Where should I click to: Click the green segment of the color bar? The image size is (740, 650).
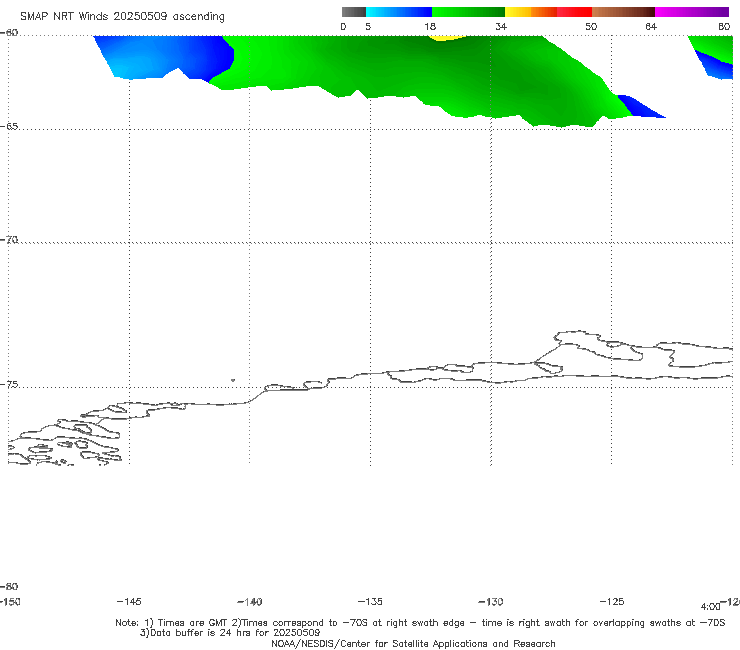pyautogui.click(x=469, y=12)
